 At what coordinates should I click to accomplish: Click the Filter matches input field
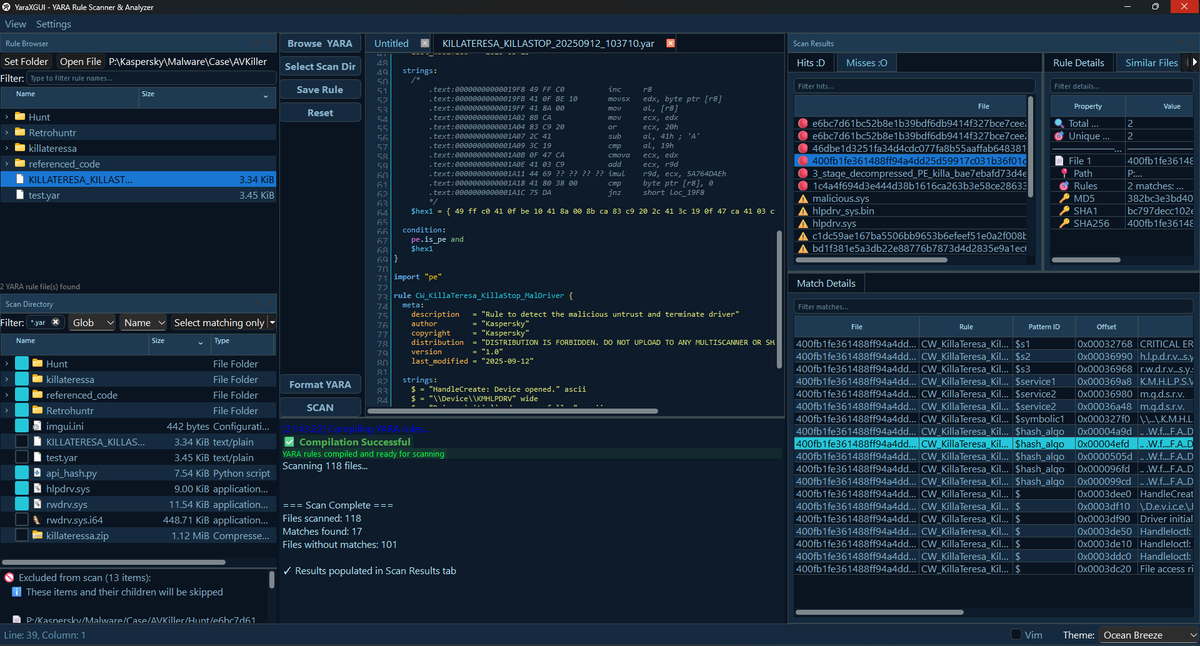[x=995, y=306]
